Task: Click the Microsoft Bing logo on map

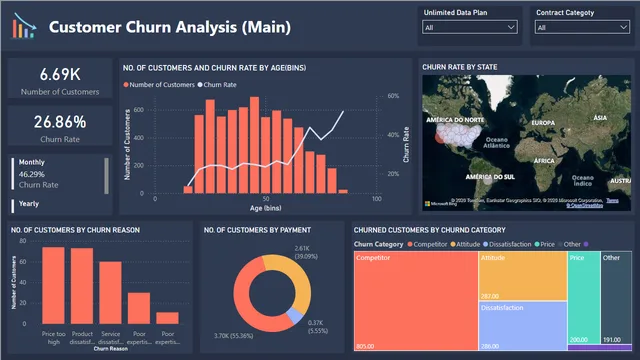Action: tap(441, 203)
